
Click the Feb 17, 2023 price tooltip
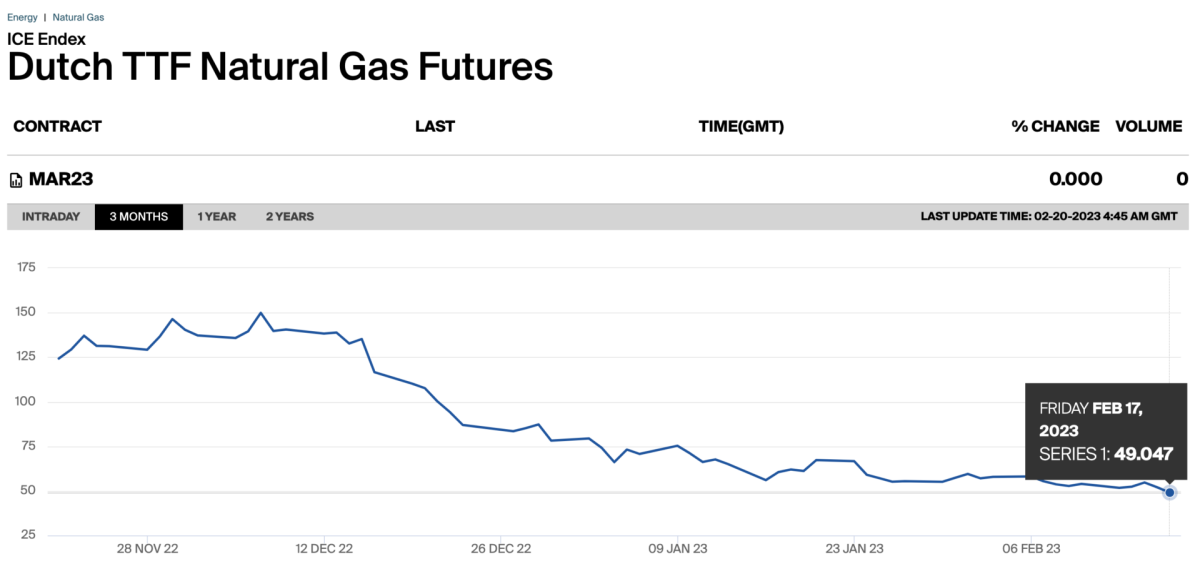1106,431
